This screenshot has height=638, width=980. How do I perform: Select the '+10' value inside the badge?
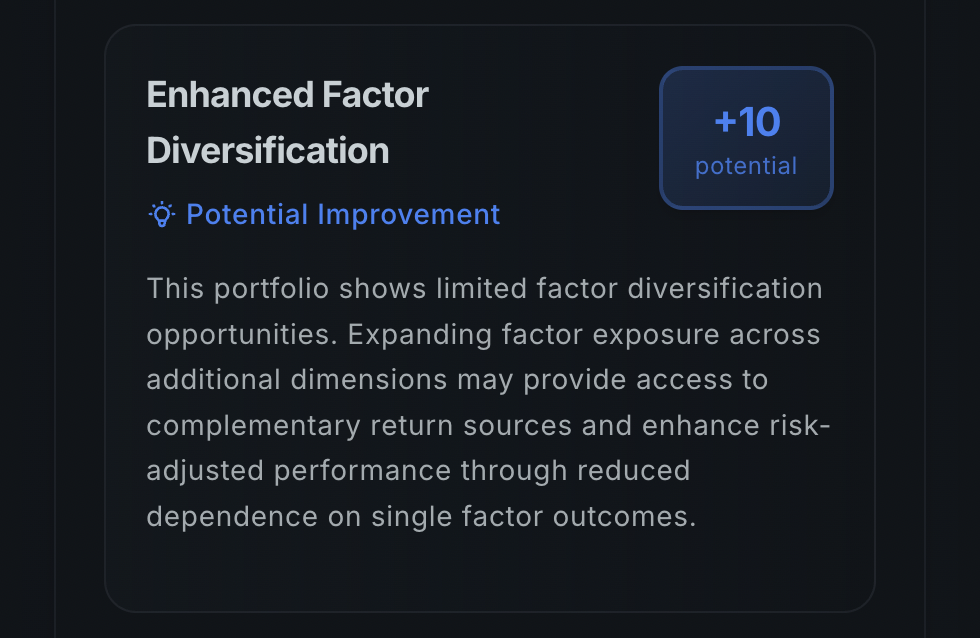(746, 121)
